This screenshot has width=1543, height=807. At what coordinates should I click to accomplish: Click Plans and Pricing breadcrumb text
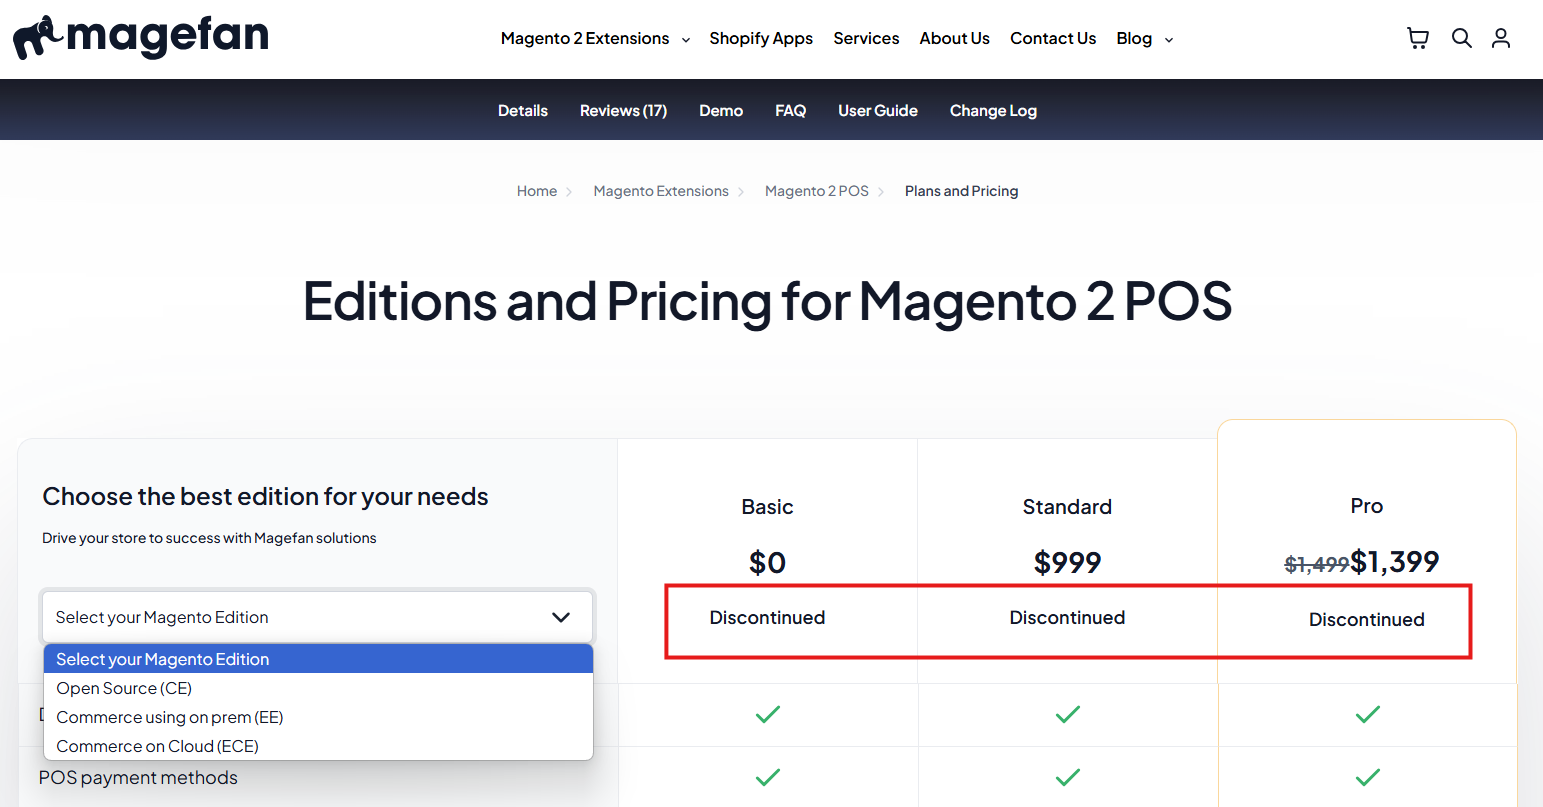pos(961,191)
